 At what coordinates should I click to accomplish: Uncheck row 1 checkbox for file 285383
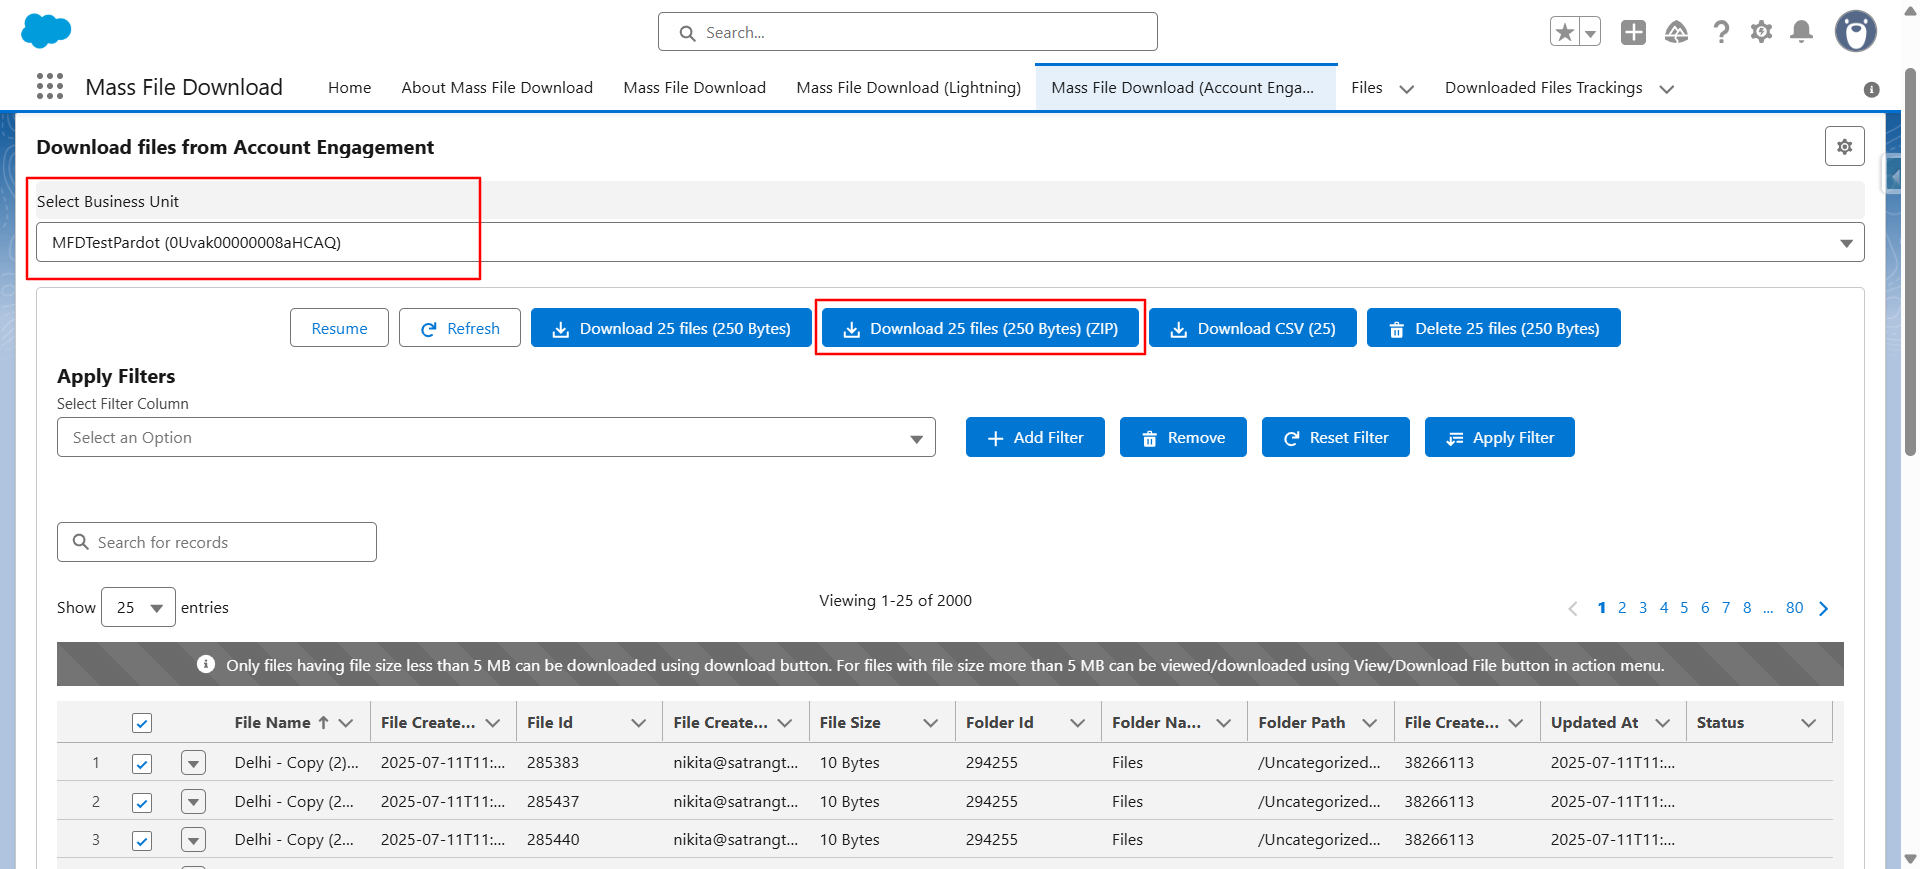point(142,763)
